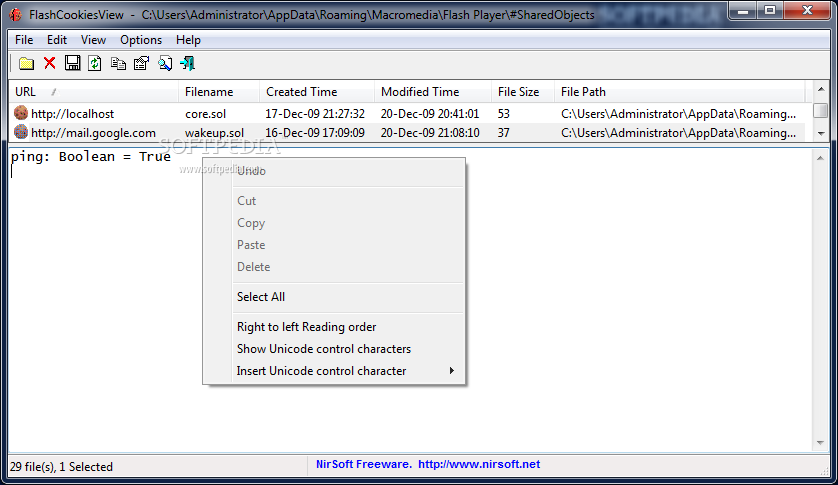Click the mail.google.com cookie icon
This screenshot has height=485, width=838.
21,132
